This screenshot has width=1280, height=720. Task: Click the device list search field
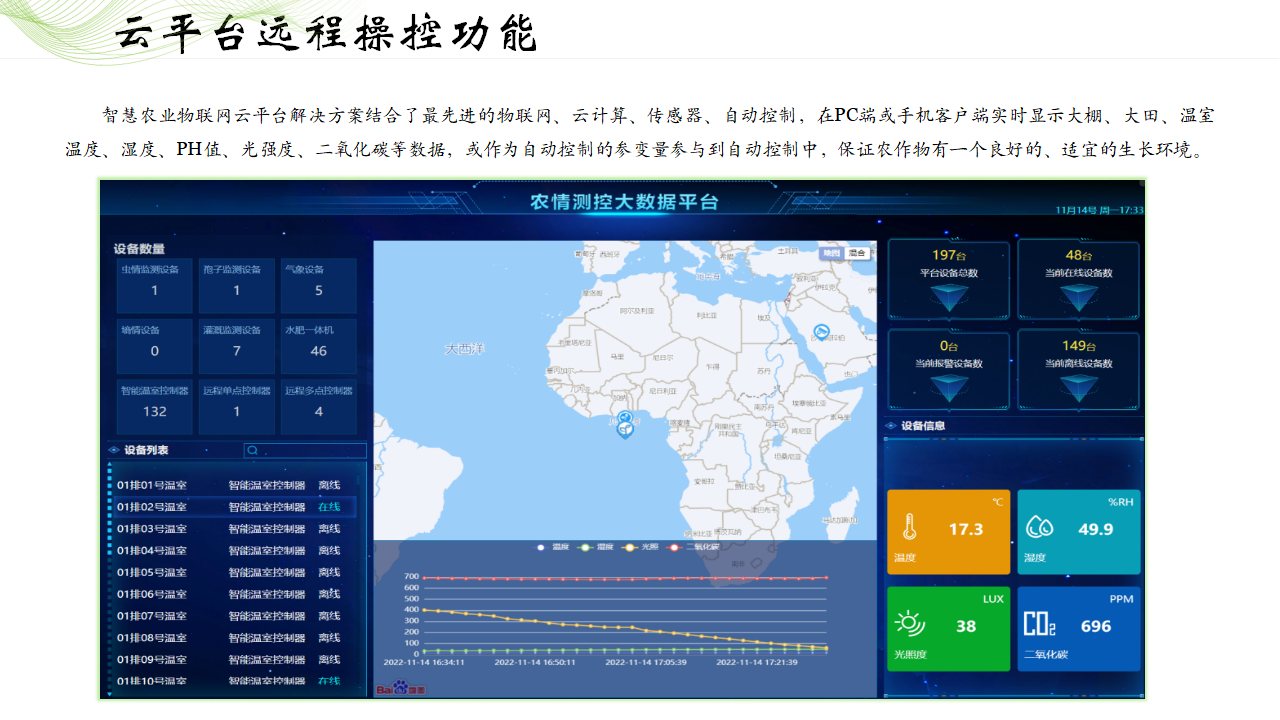click(305, 451)
